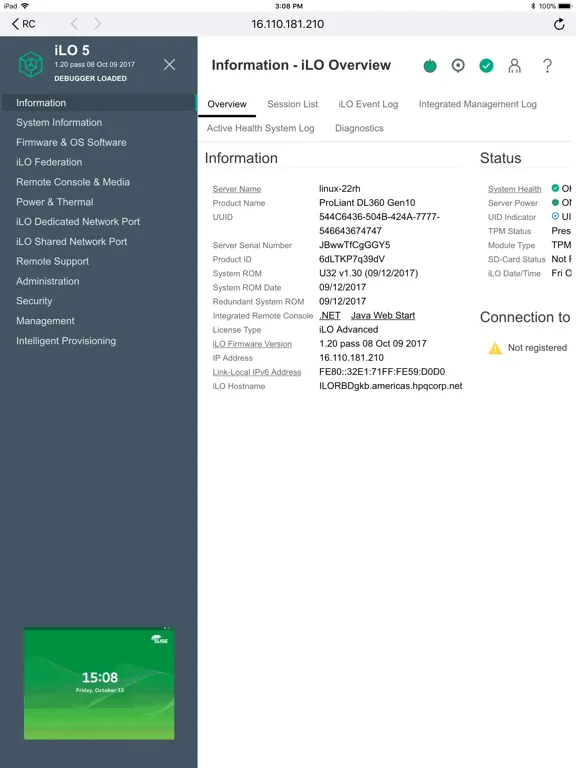Image resolution: width=576 pixels, height=768 pixels.
Task: Switch to Active Health System Log tab
Action: pos(261,128)
